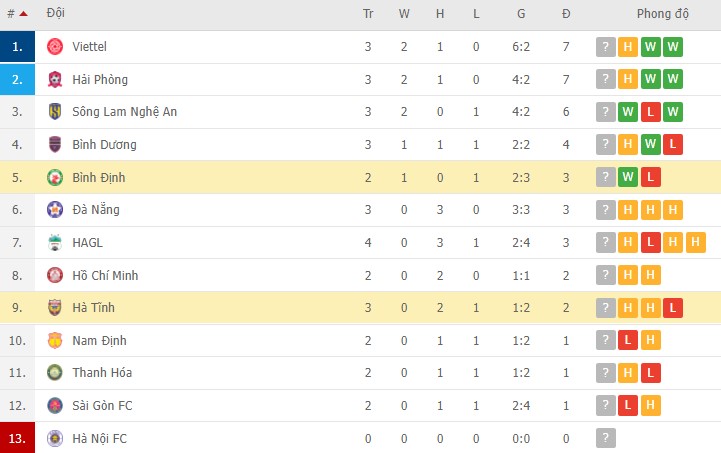Viewport: 721px width, 453px height.
Task: Click HAGL's red L form badge
Action: [x=651, y=242]
